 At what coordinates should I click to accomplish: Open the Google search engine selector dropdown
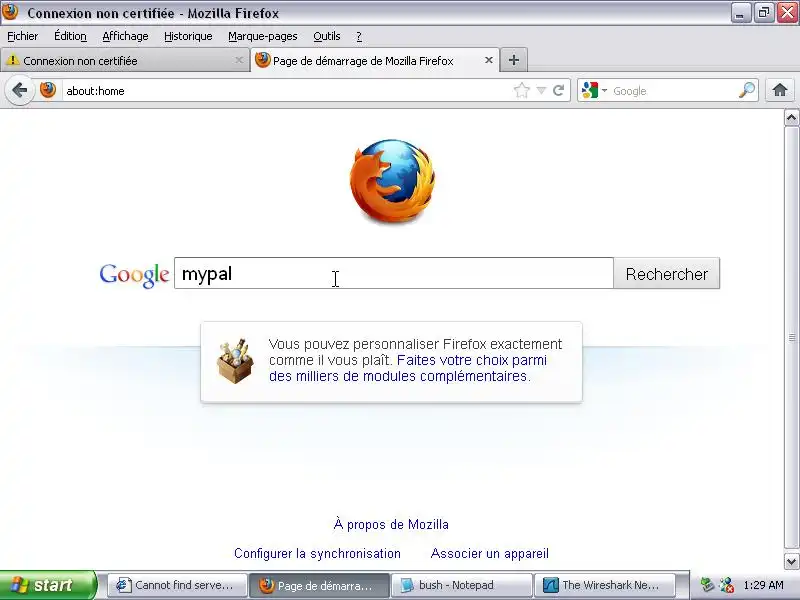click(x=594, y=91)
